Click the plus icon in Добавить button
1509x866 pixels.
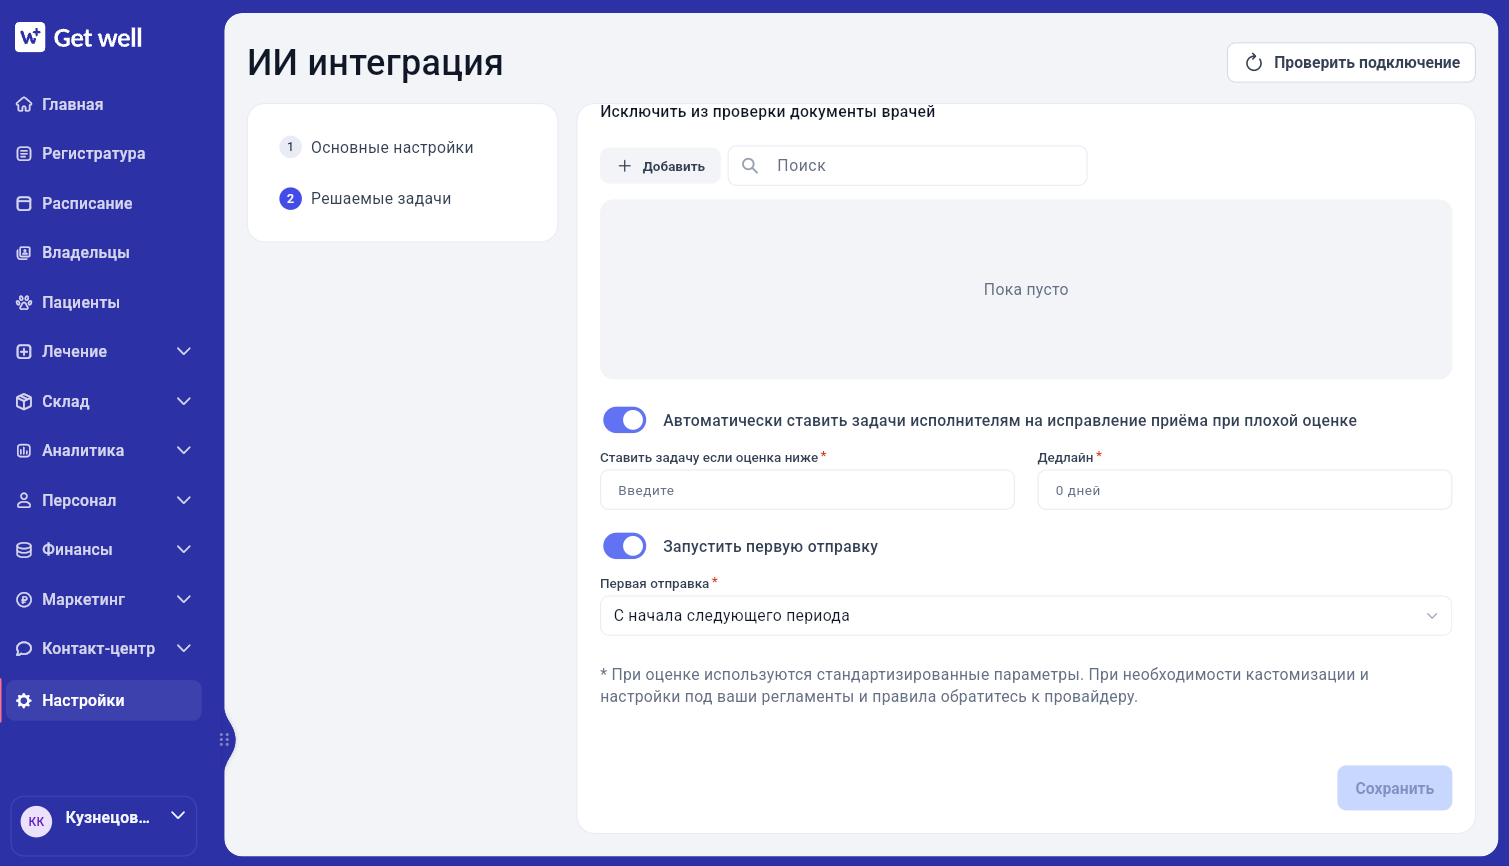[x=624, y=166]
